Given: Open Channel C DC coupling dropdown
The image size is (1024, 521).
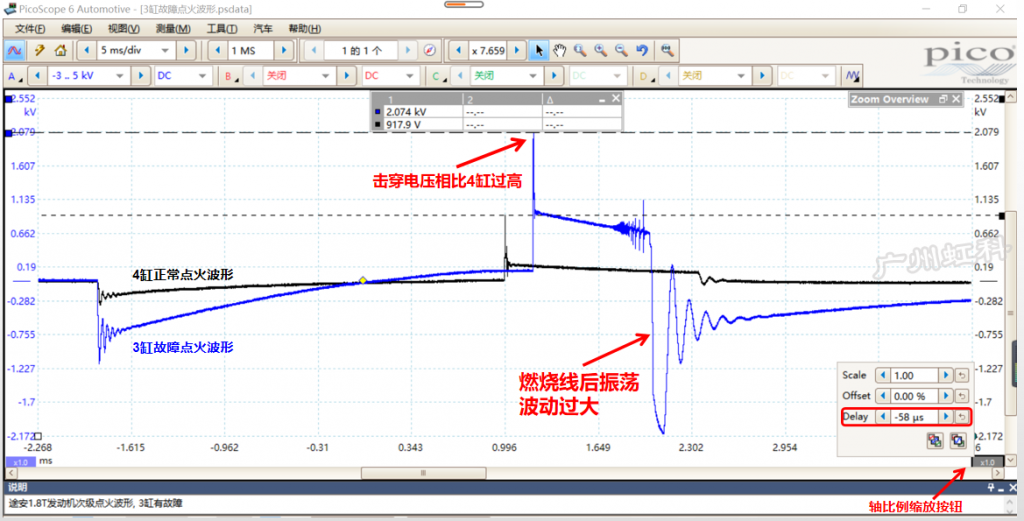Looking at the screenshot, I should pos(617,76).
